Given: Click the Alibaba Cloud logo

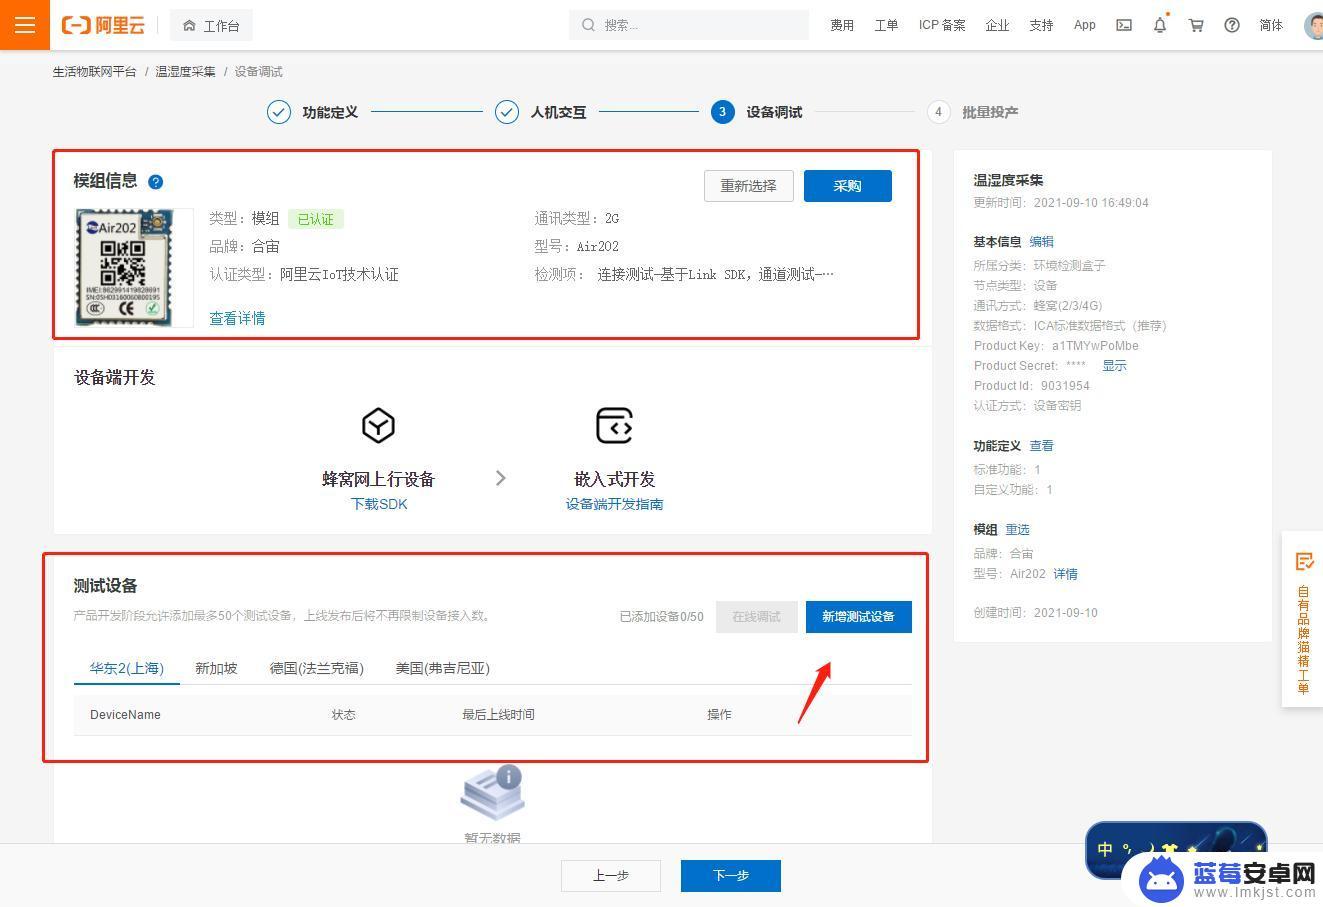Looking at the screenshot, I should (x=103, y=25).
